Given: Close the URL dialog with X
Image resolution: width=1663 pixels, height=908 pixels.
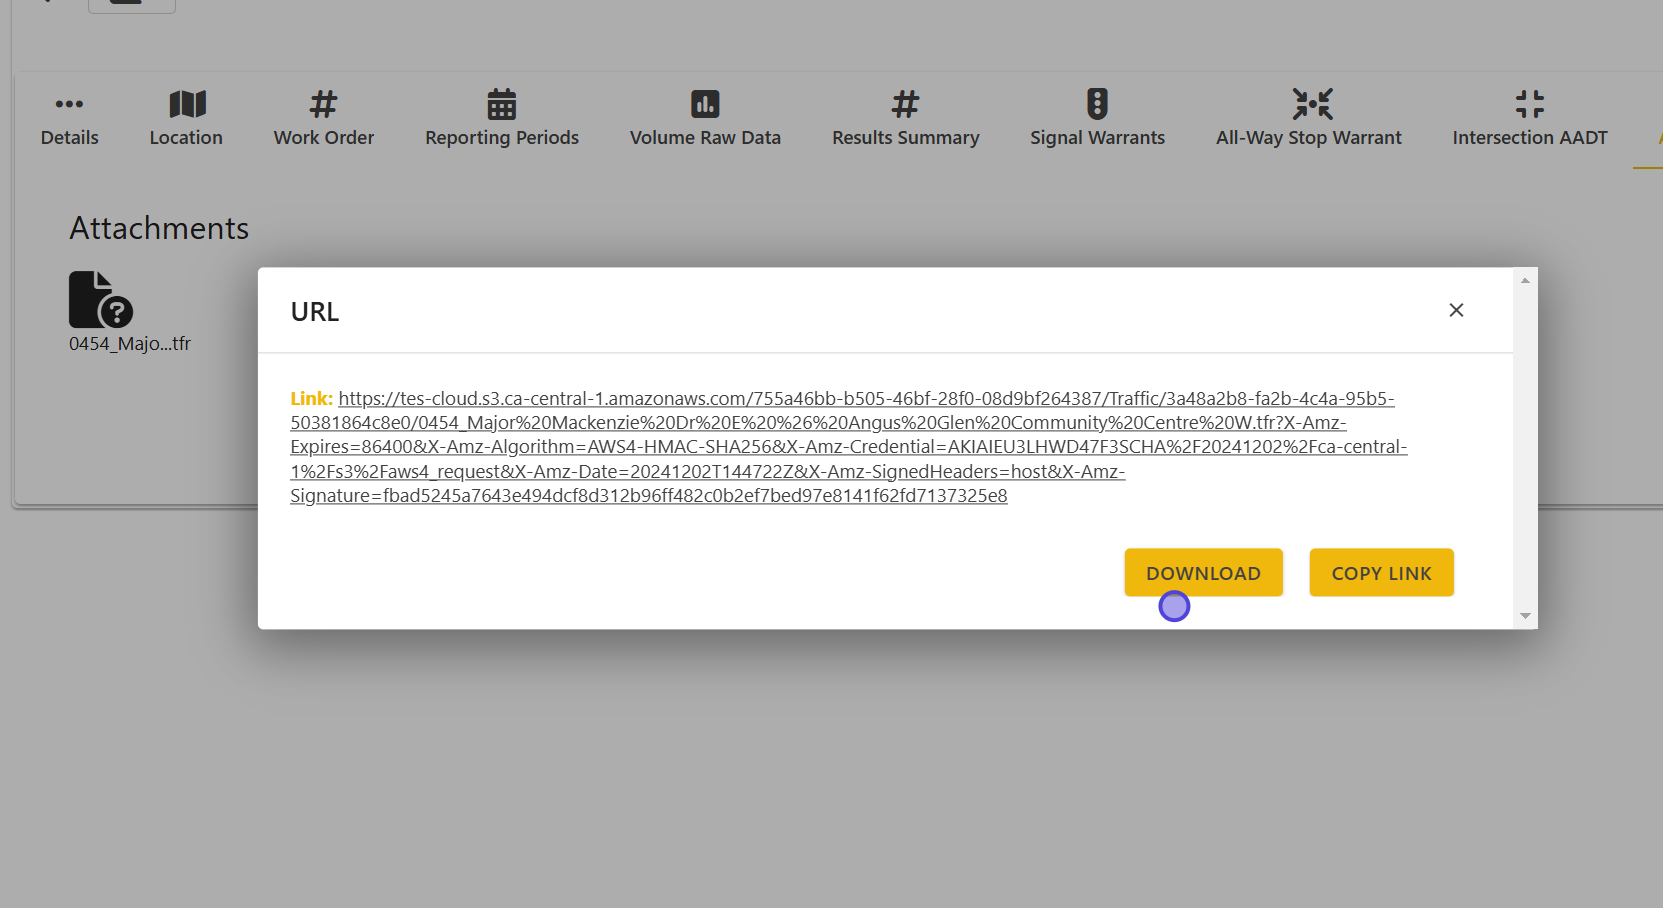Looking at the screenshot, I should pos(1456,310).
